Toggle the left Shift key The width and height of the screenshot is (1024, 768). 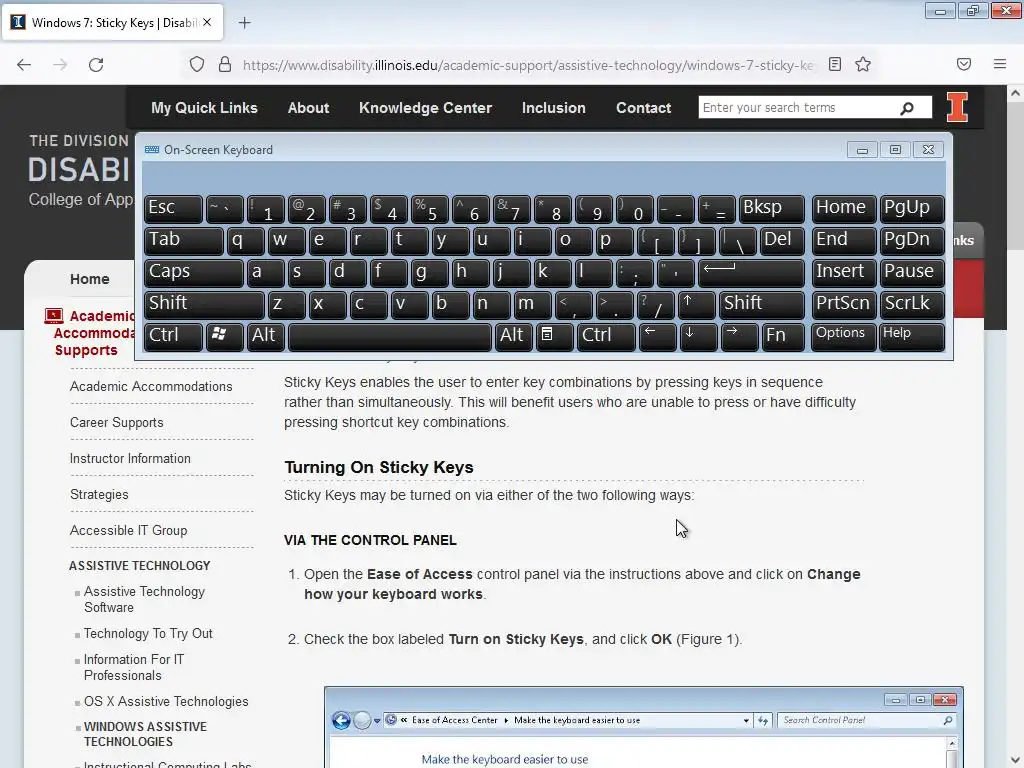point(204,304)
